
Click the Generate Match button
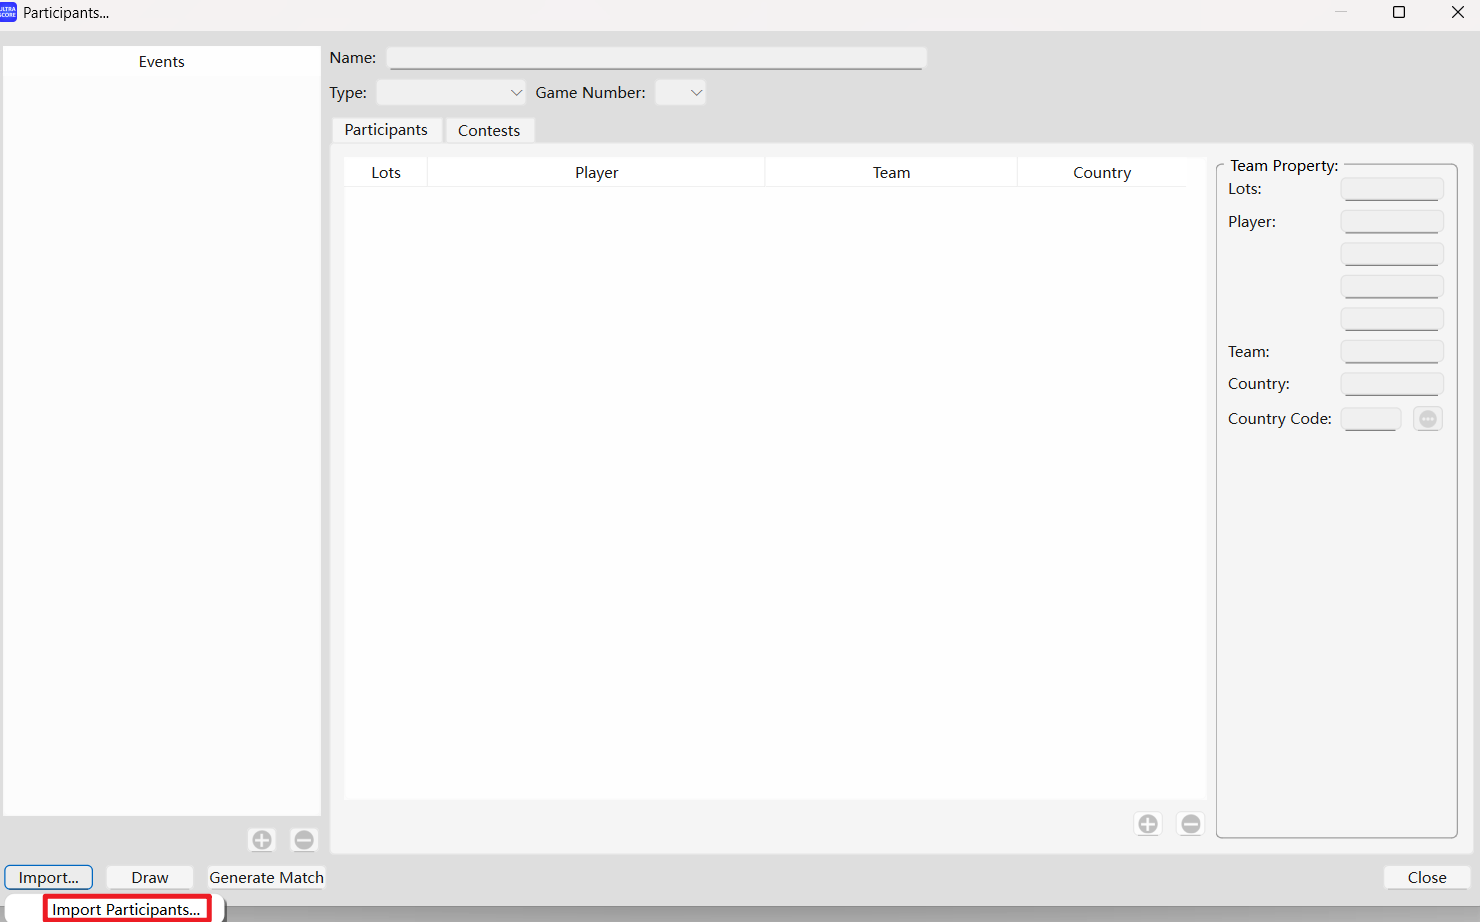[266, 877]
